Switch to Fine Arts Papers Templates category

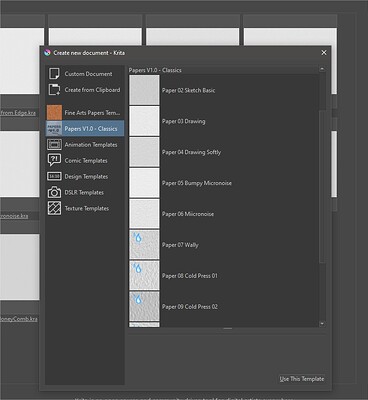85,113
